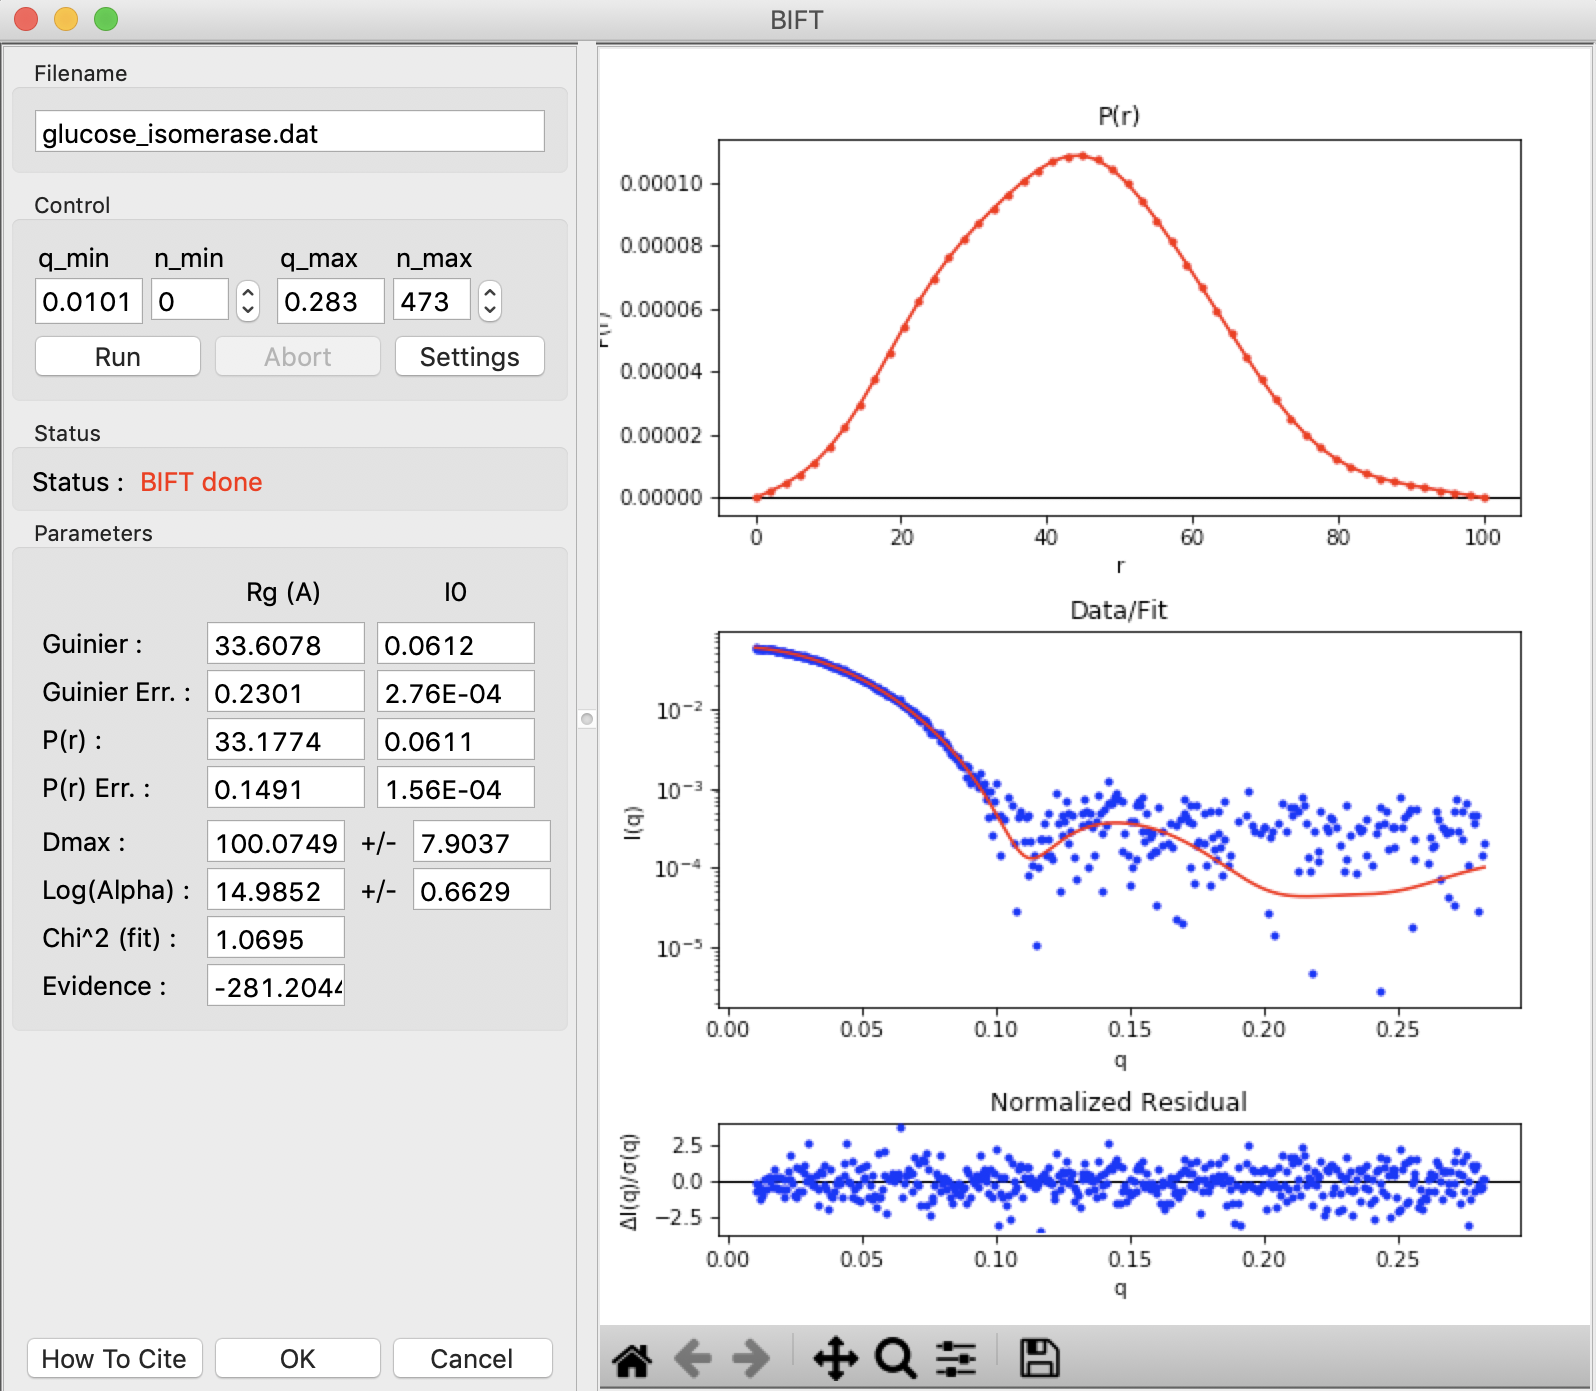Click the Guinier Rg value field
This screenshot has width=1596, height=1391.
pos(286,644)
